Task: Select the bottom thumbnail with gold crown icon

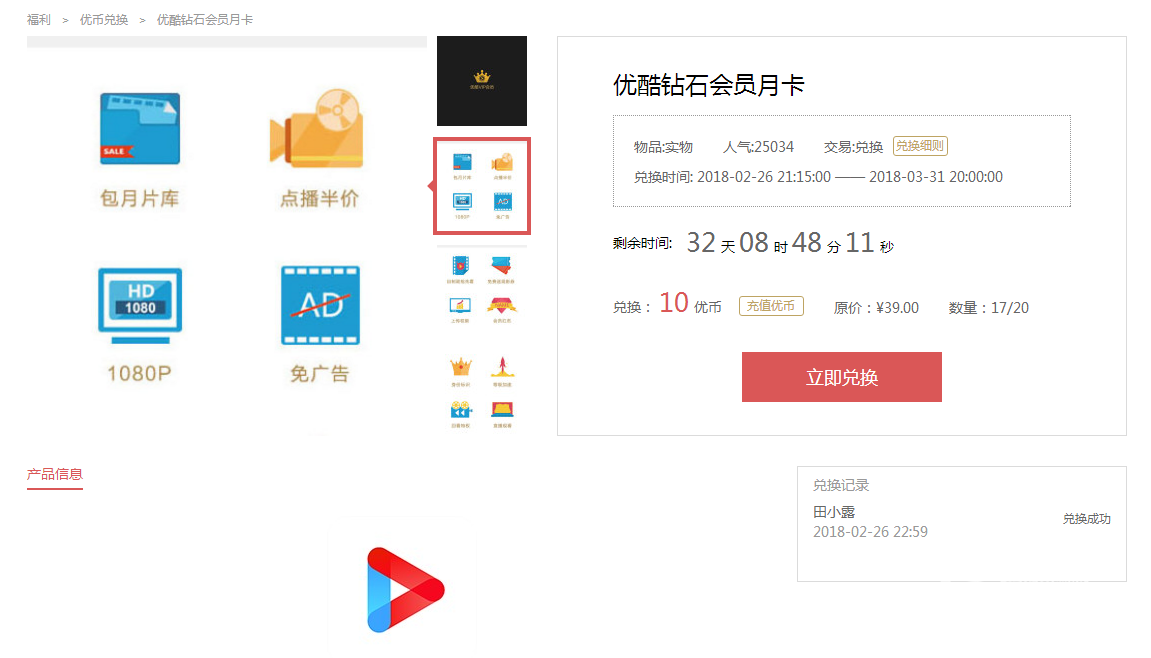Action: [x=482, y=388]
